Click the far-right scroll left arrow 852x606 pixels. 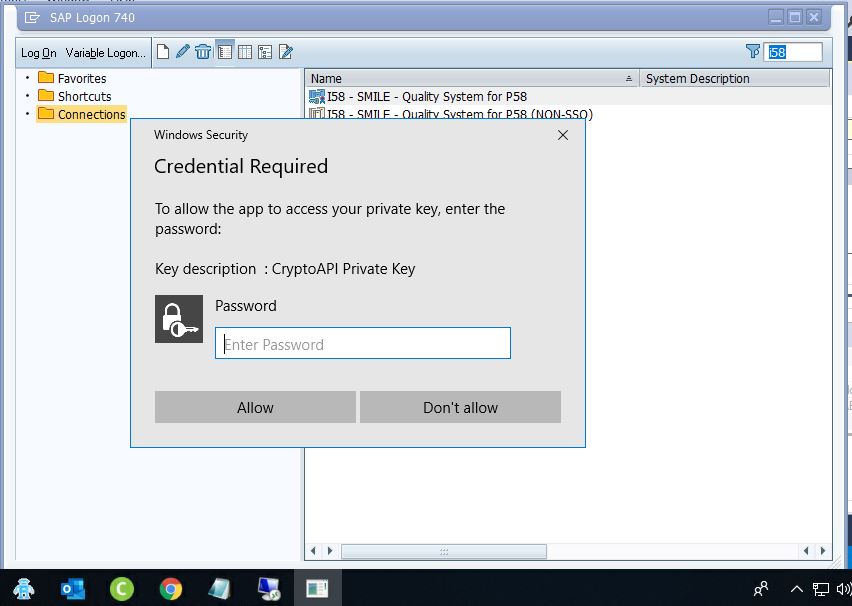click(806, 551)
